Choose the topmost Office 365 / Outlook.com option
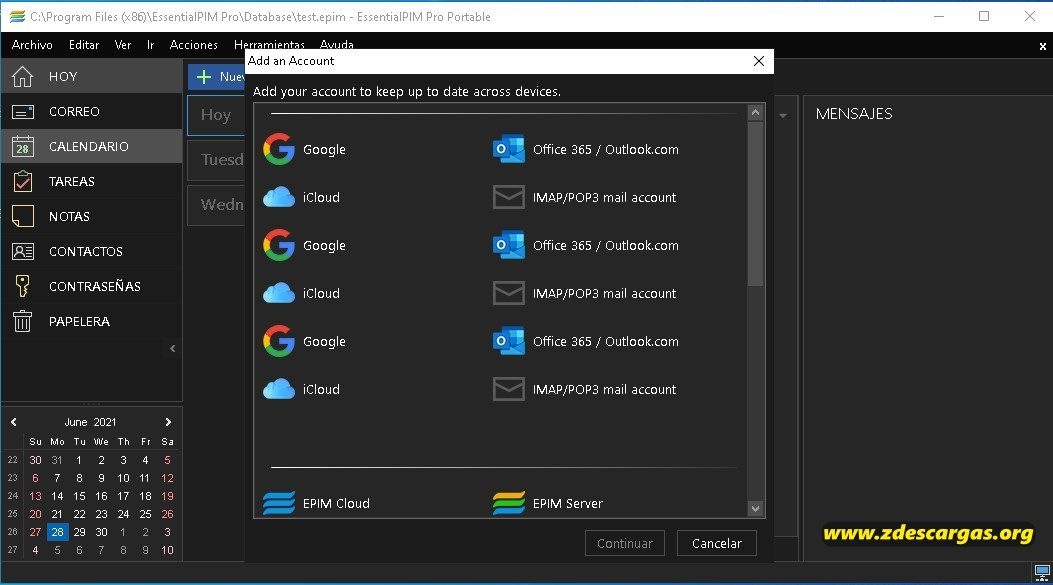1053x585 pixels. point(586,149)
